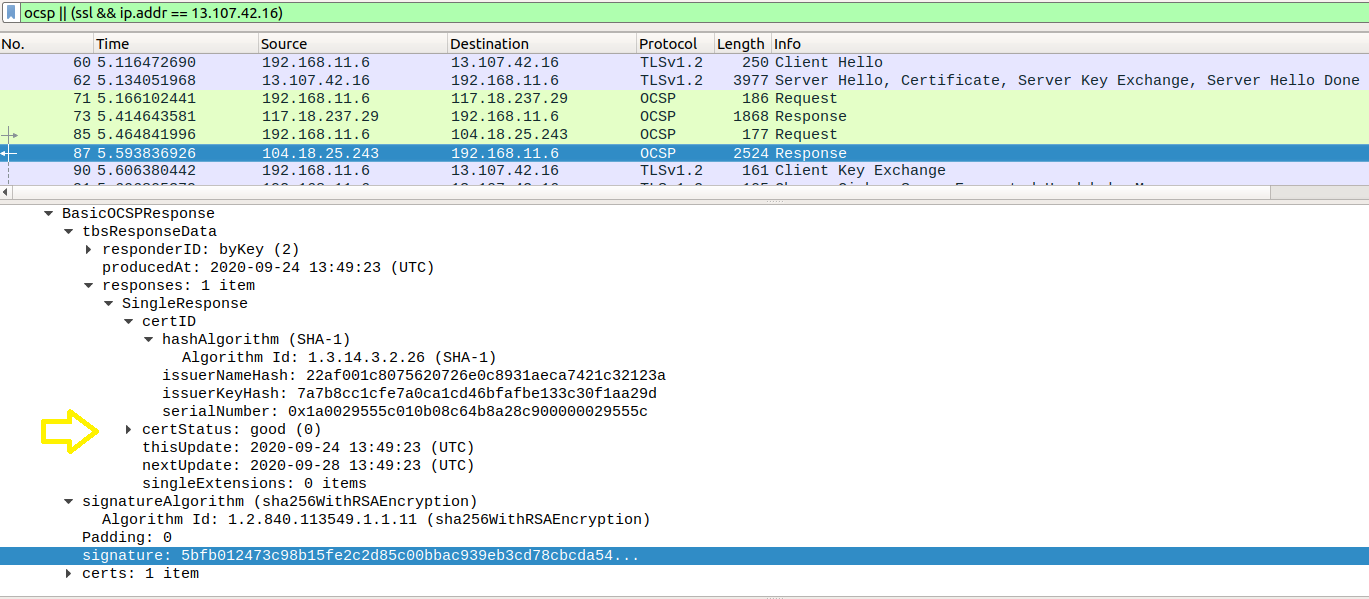This screenshot has width=1369, height=599.
Task: Select packet 87 OCSP Response row
Action: click(x=684, y=153)
